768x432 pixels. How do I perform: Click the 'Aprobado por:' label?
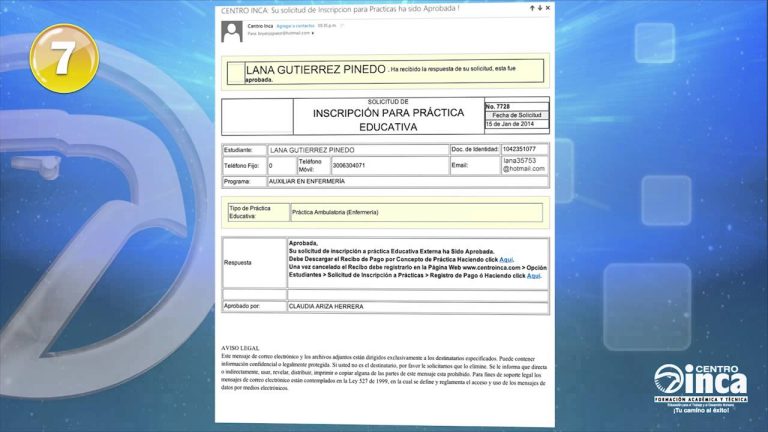241,306
